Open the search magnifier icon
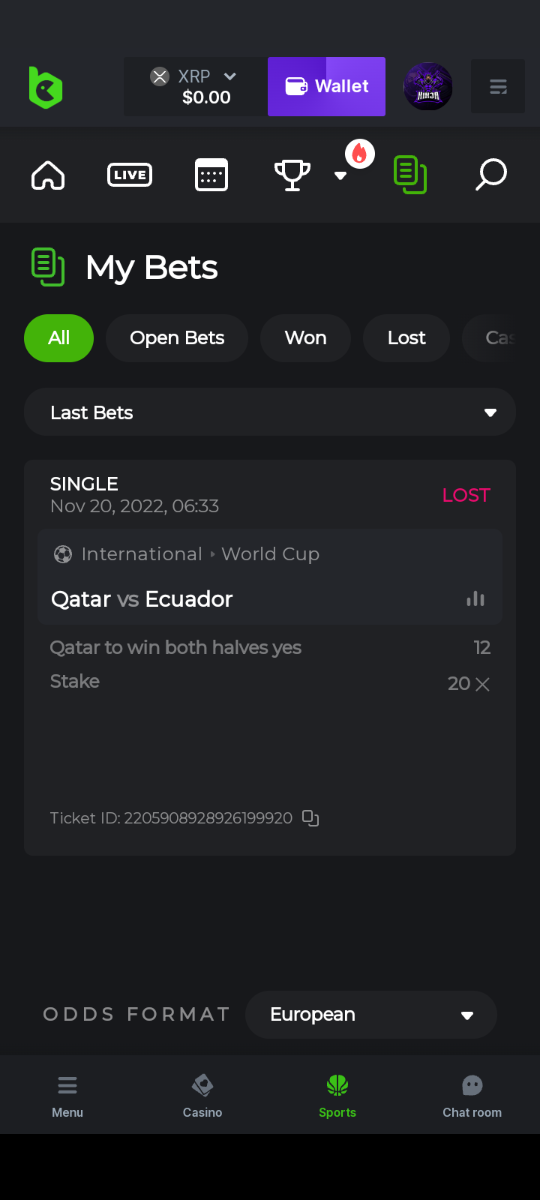This screenshot has height=1200, width=540. [491, 175]
